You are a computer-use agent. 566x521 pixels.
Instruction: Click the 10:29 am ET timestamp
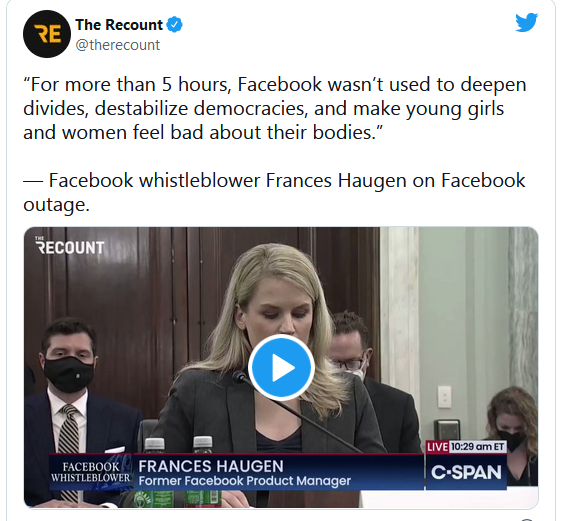coord(478,447)
